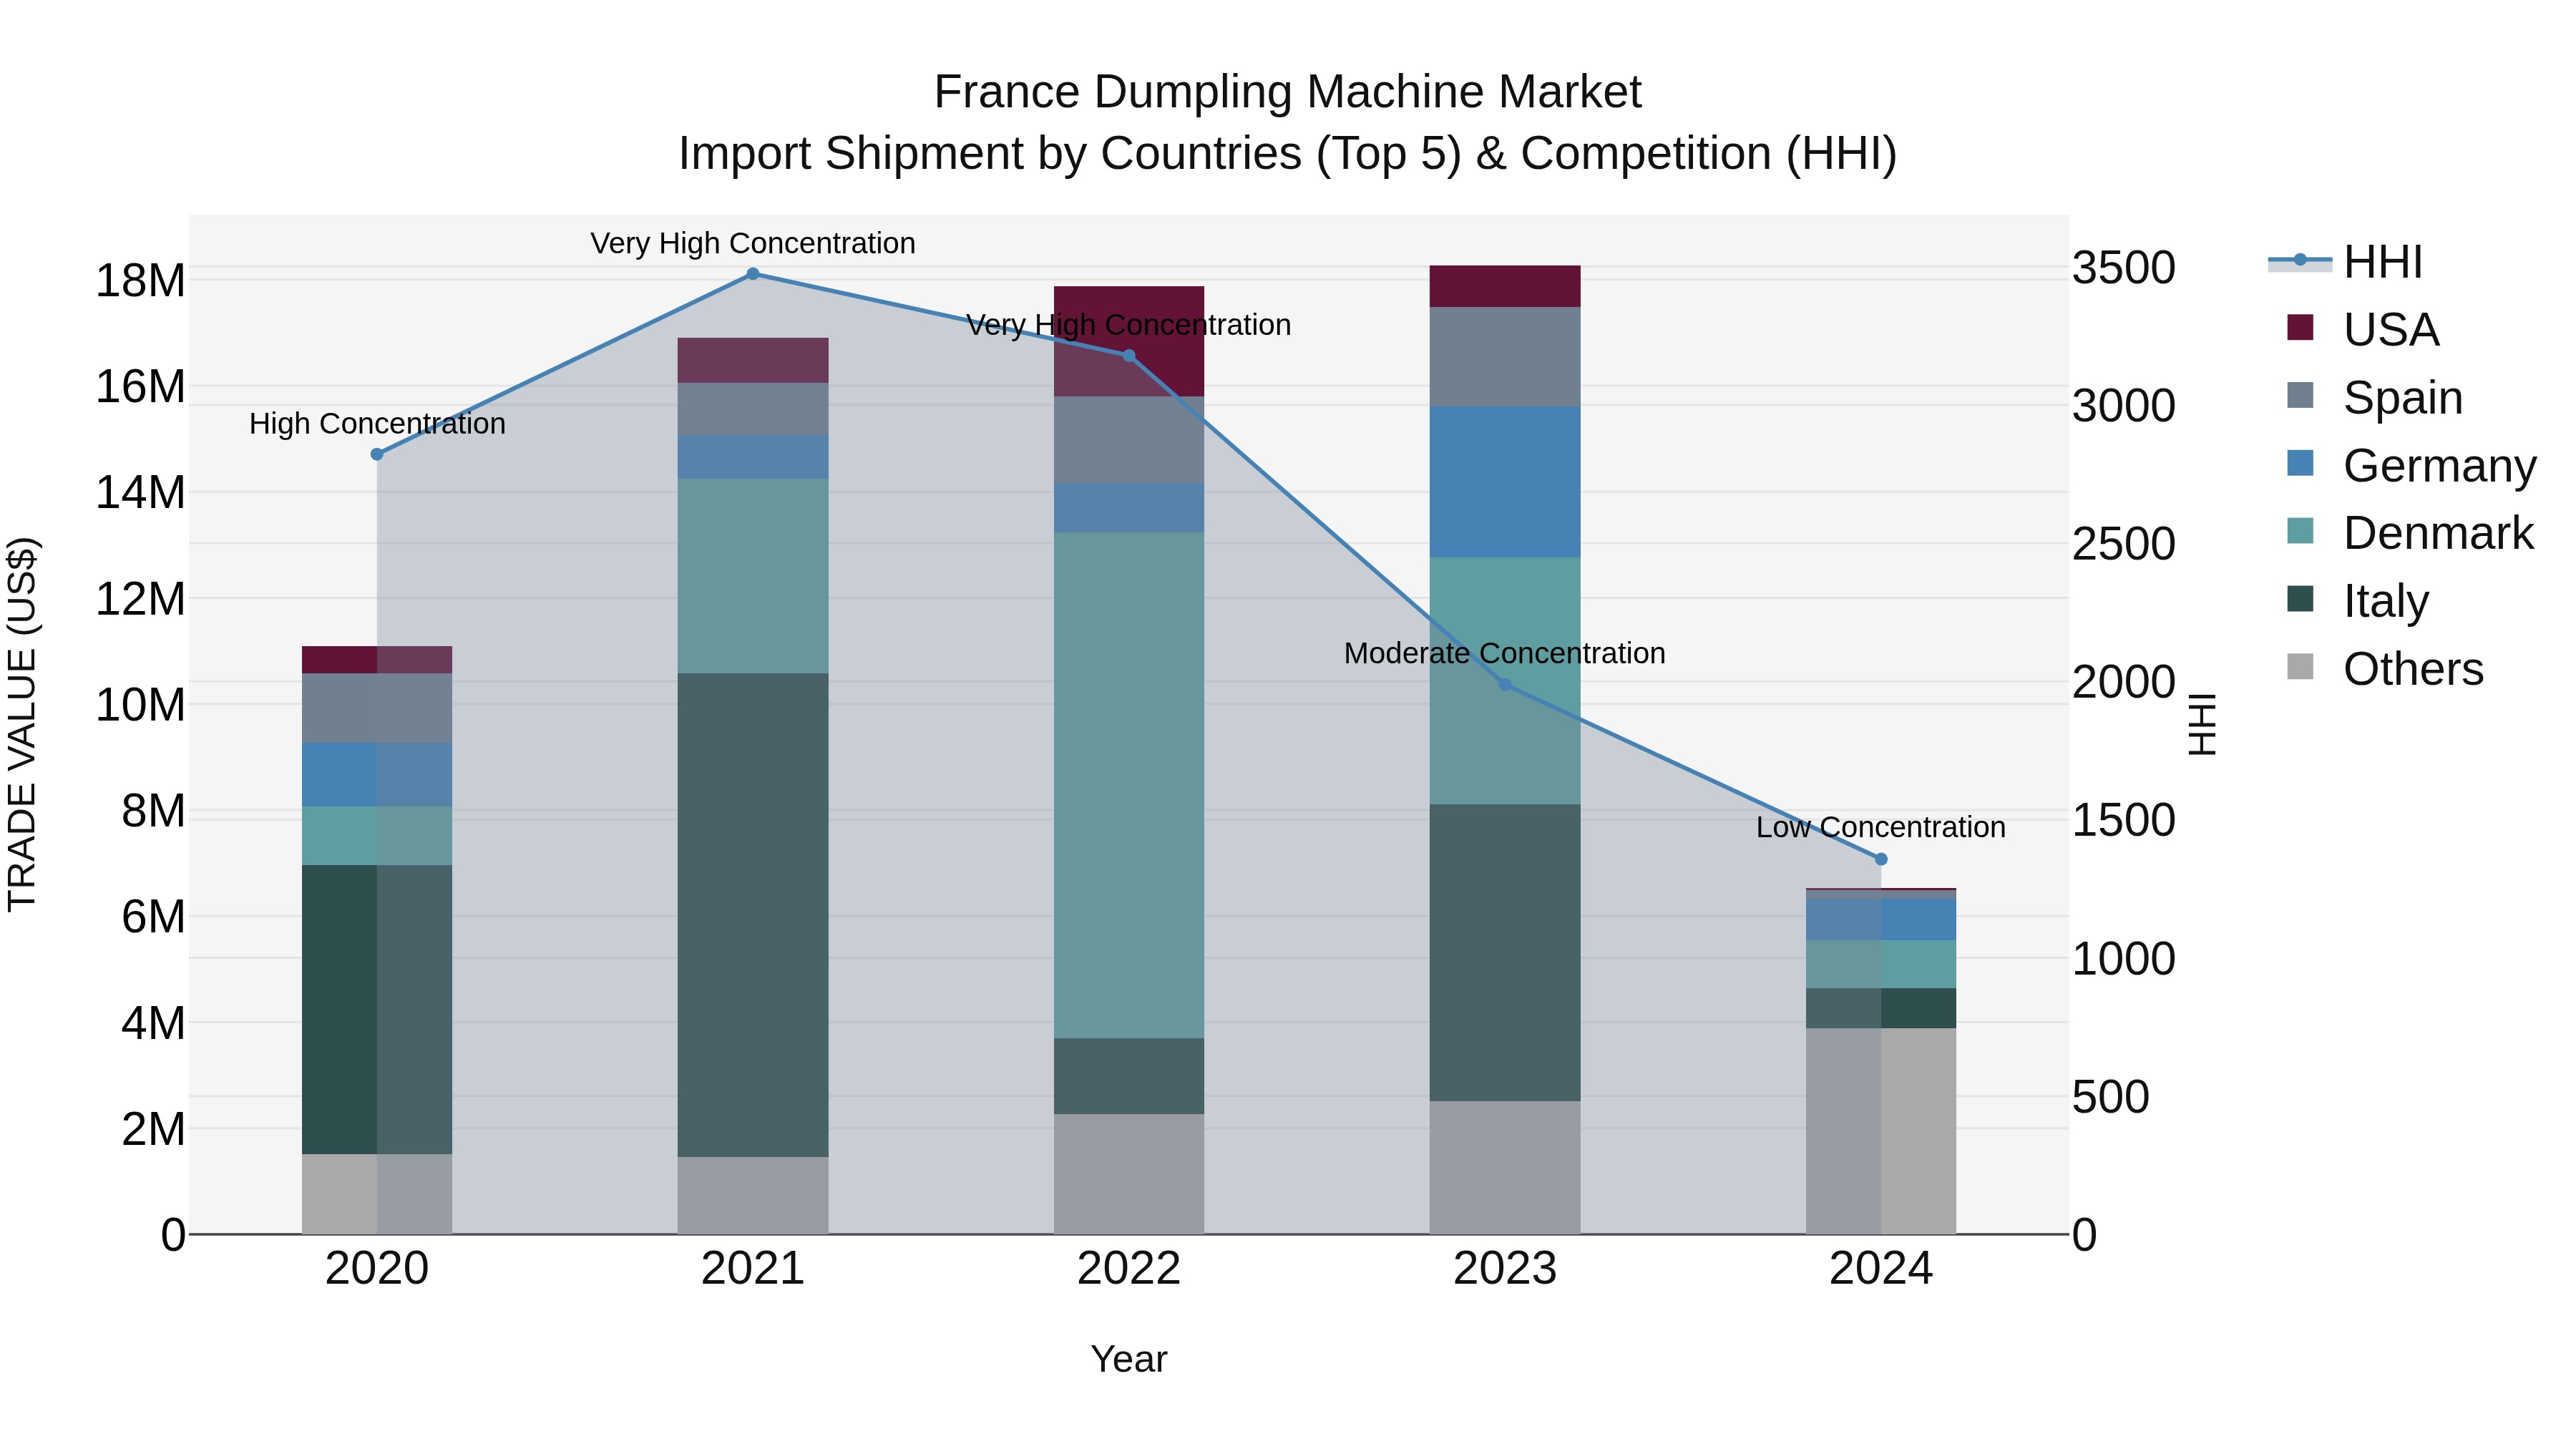This screenshot has height=1449, width=2576.
Task: Click the '1000' HHI axis tick label
Action: coord(2123,959)
